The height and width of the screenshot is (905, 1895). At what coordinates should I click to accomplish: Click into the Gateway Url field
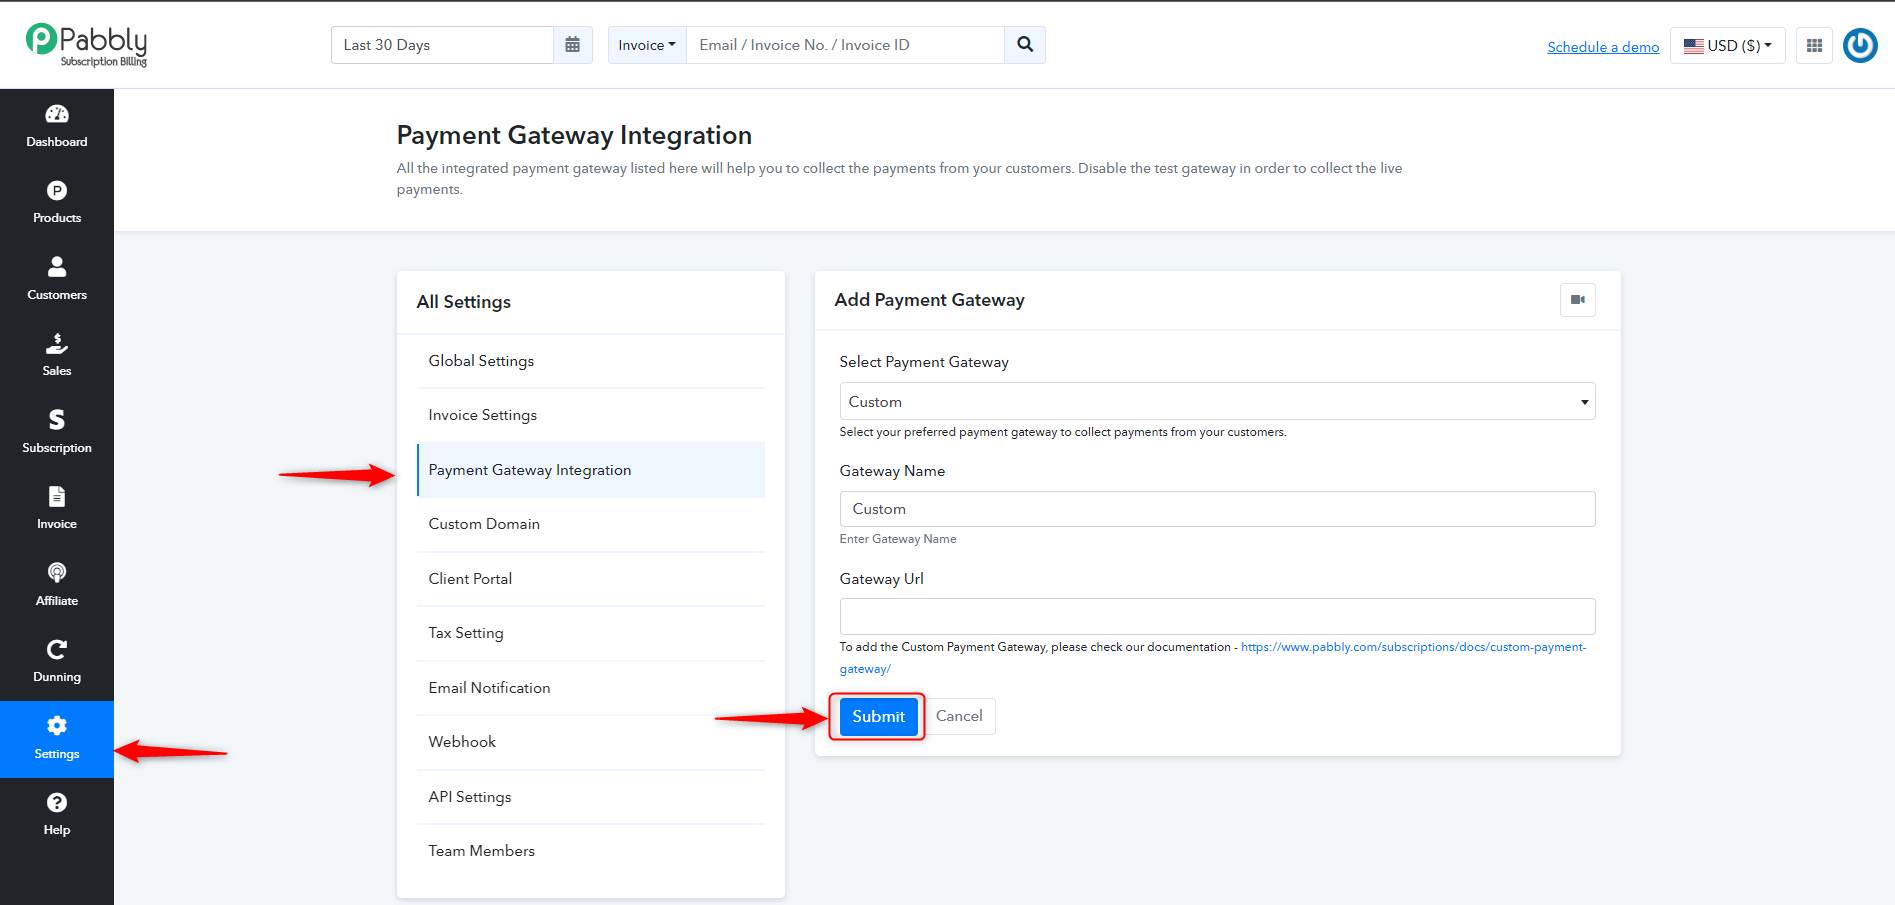point(1217,616)
